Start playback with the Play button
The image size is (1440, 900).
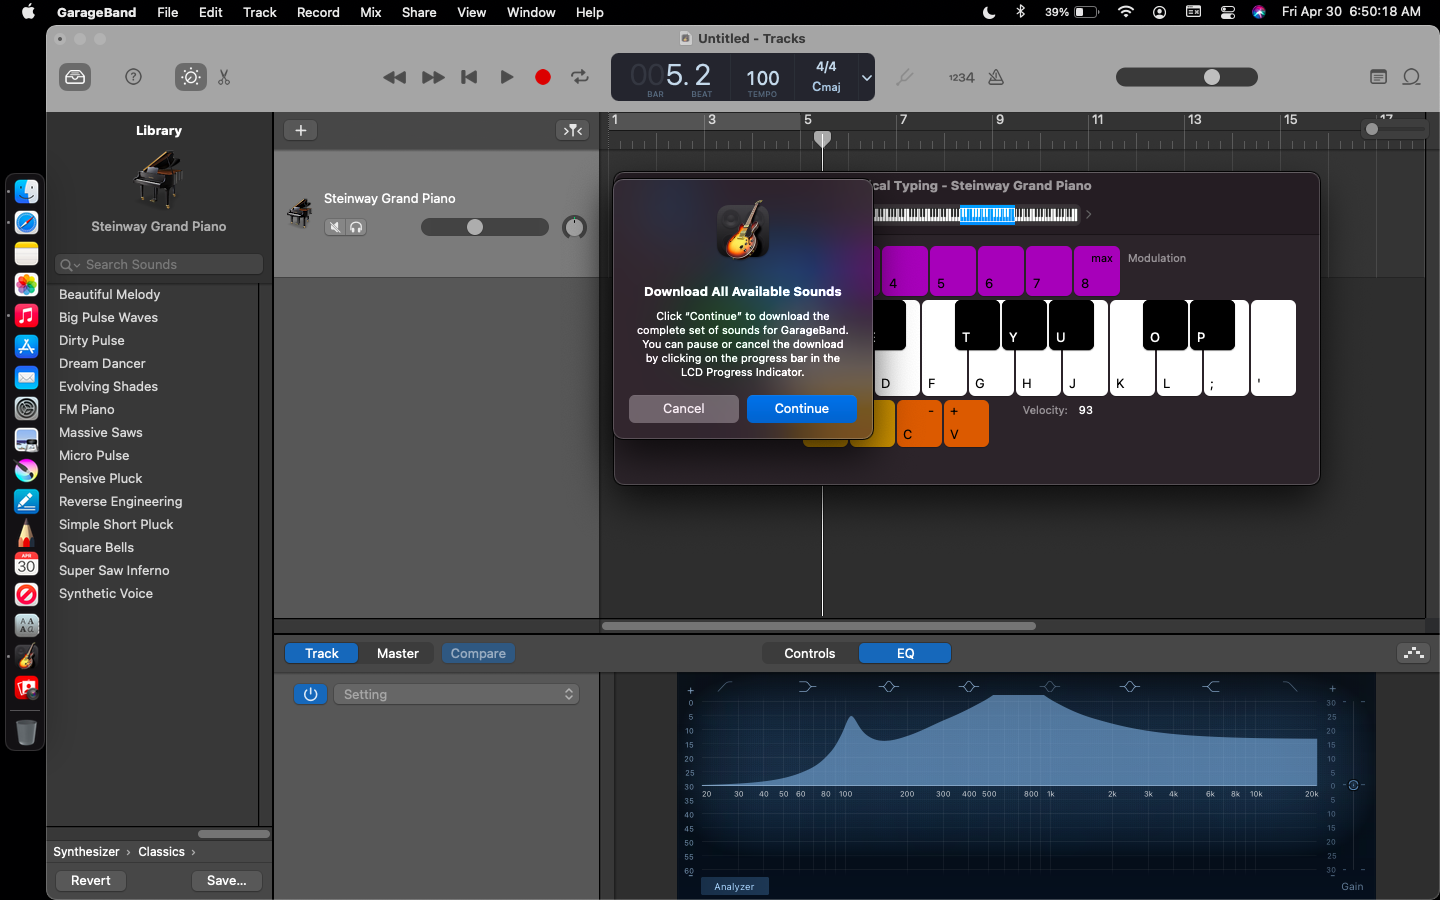[507, 77]
